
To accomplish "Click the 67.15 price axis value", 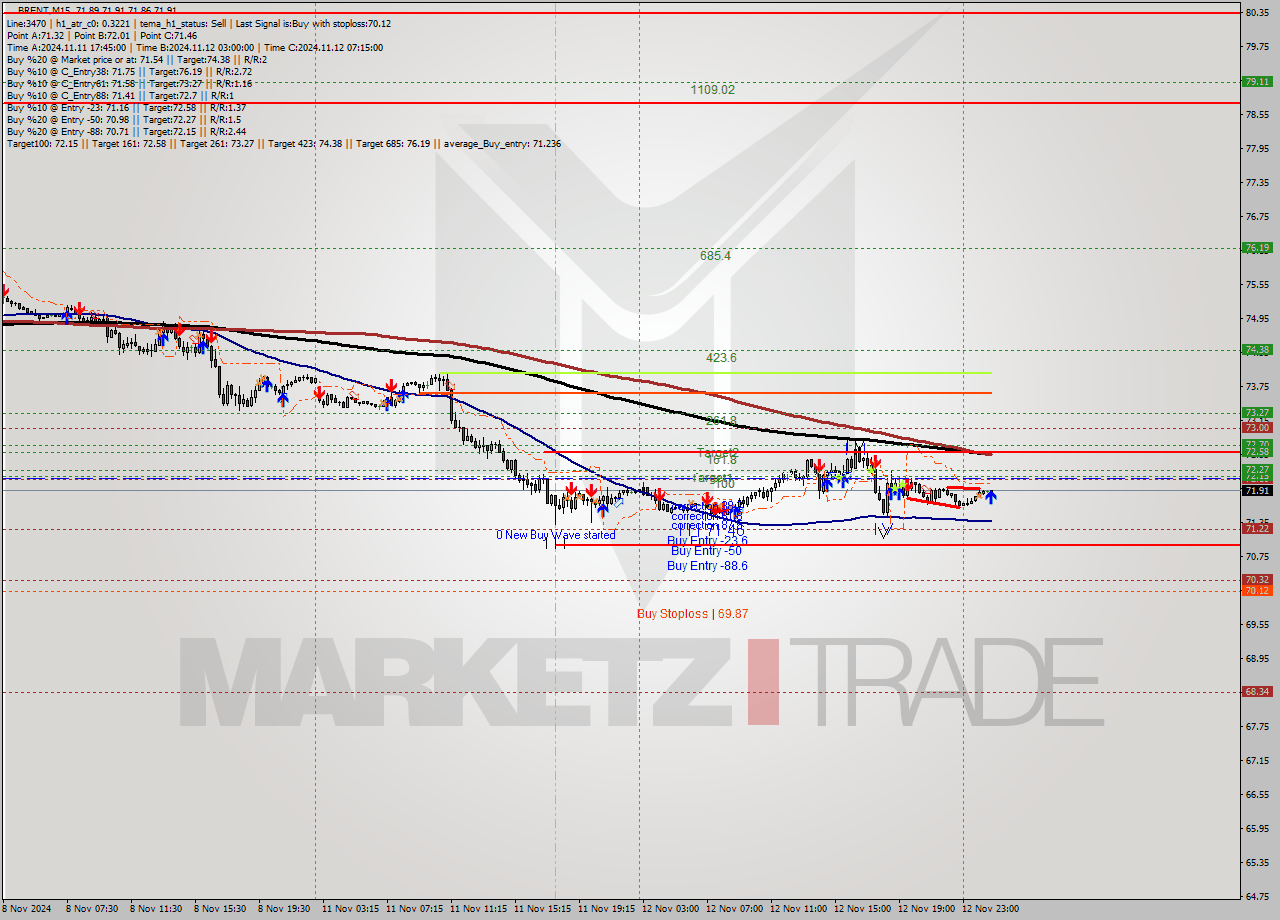I will [1257, 760].
